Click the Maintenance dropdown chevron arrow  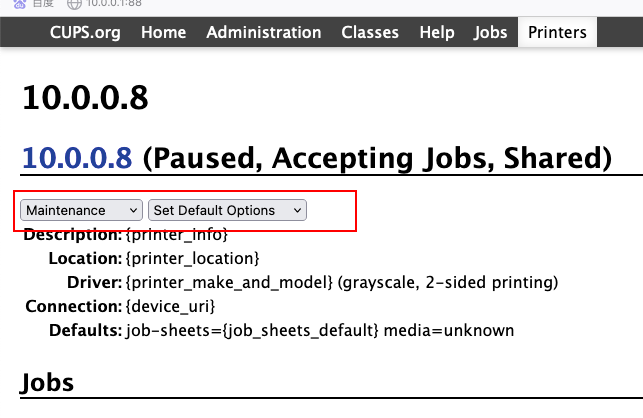point(133,210)
